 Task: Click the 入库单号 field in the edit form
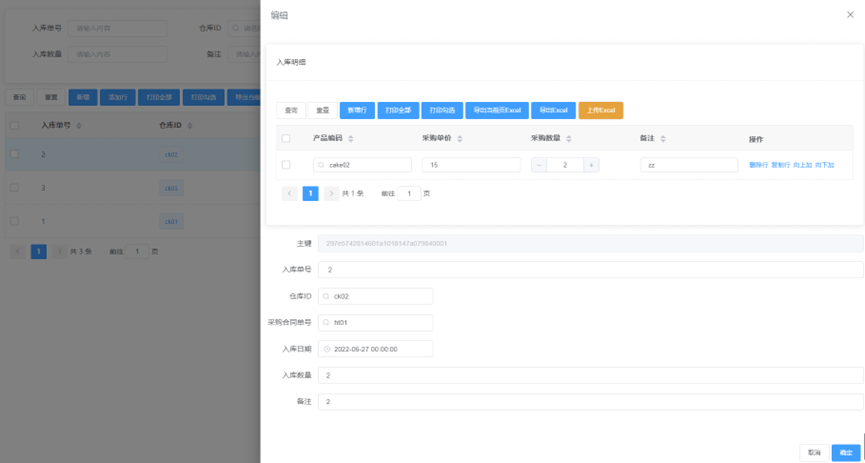591,270
